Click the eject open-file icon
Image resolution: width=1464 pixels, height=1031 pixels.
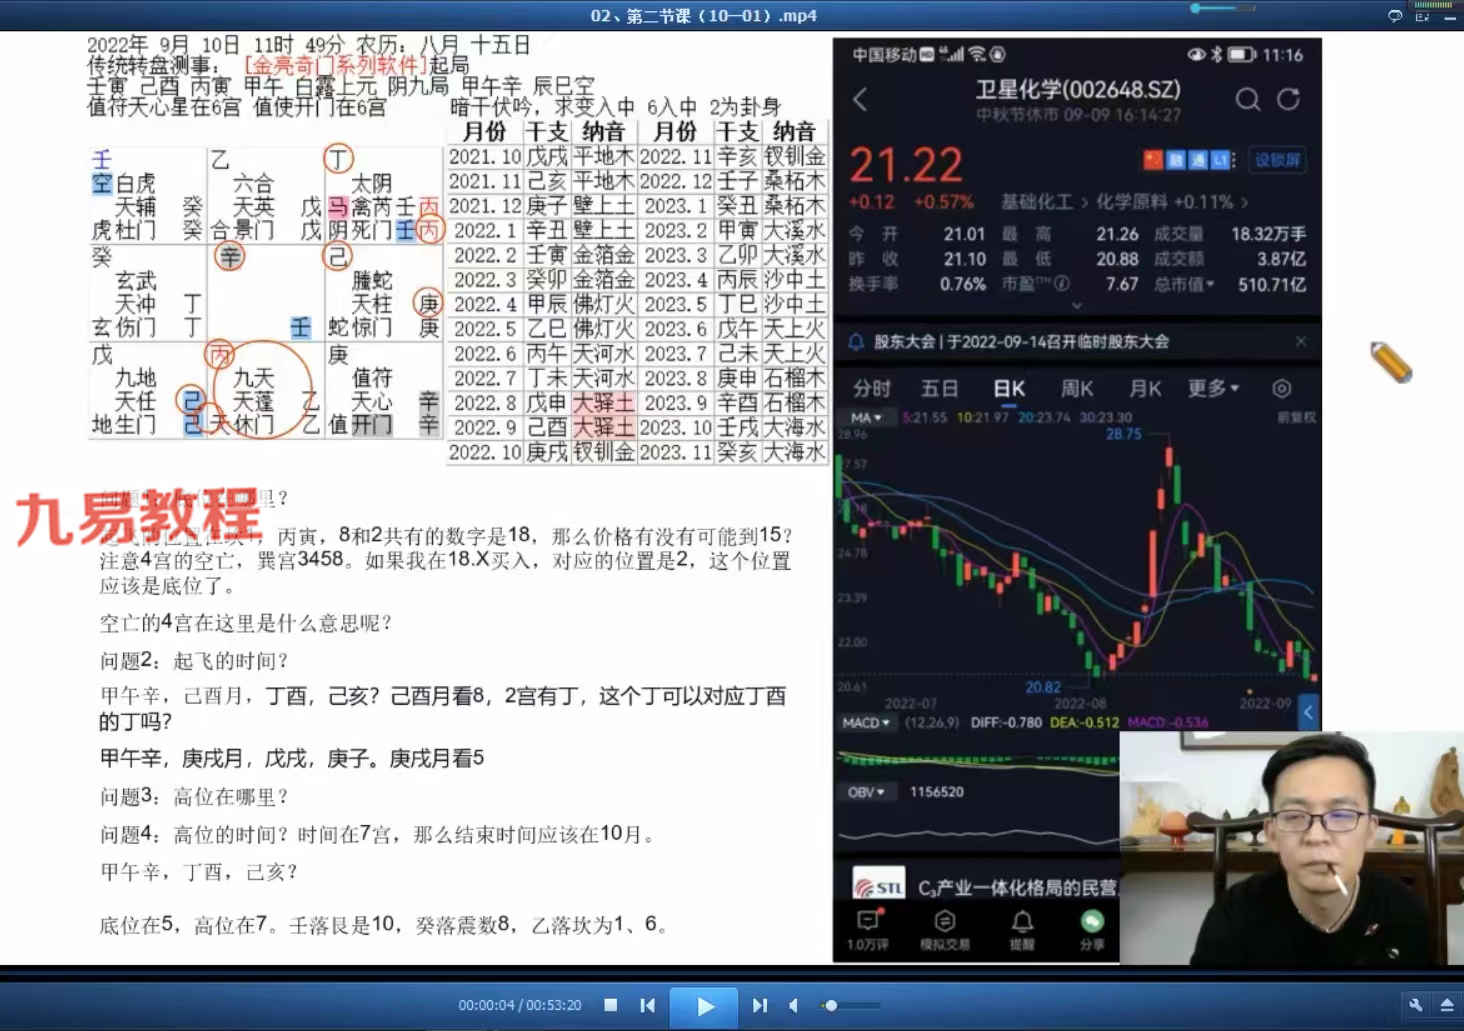(x=1447, y=1005)
